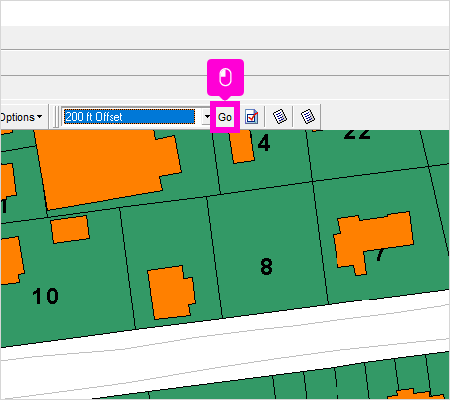Image resolution: width=450 pixels, height=400 pixels.
Task: Select parcel number 10 on the map
Action: point(46,296)
